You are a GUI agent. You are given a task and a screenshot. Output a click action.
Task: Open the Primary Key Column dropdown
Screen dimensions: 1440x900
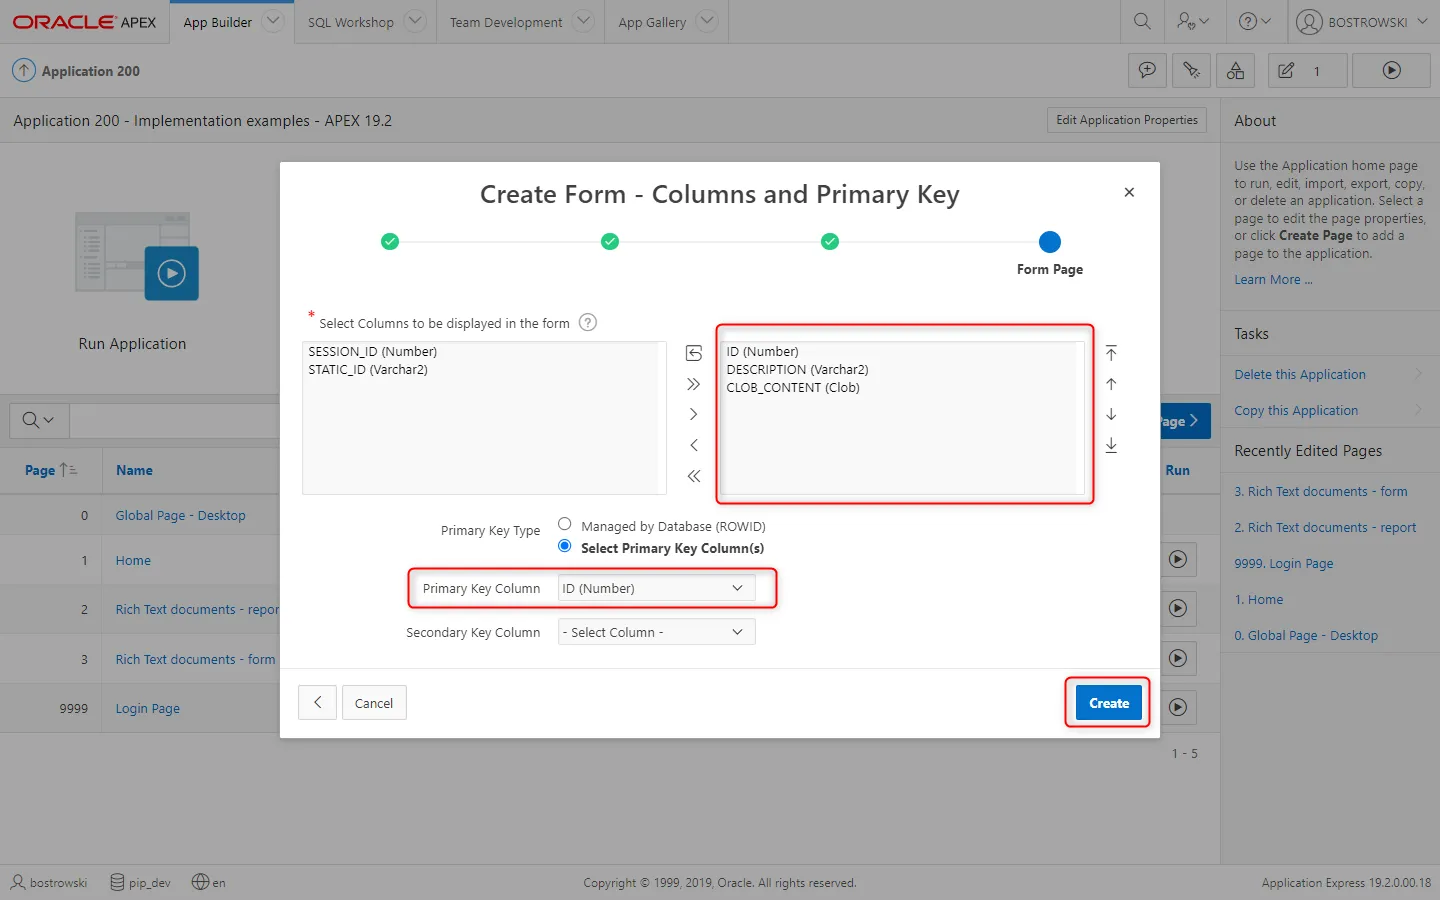[655, 588]
